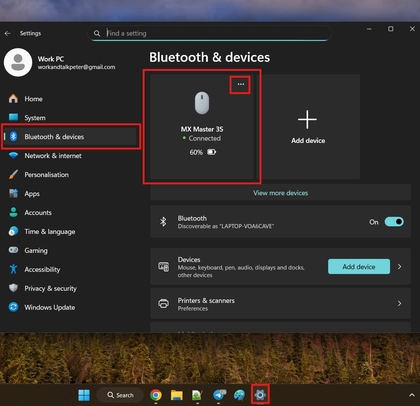The image size is (420, 406).
Task: Select Accounts in the sidebar
Action: pos(70,213)
